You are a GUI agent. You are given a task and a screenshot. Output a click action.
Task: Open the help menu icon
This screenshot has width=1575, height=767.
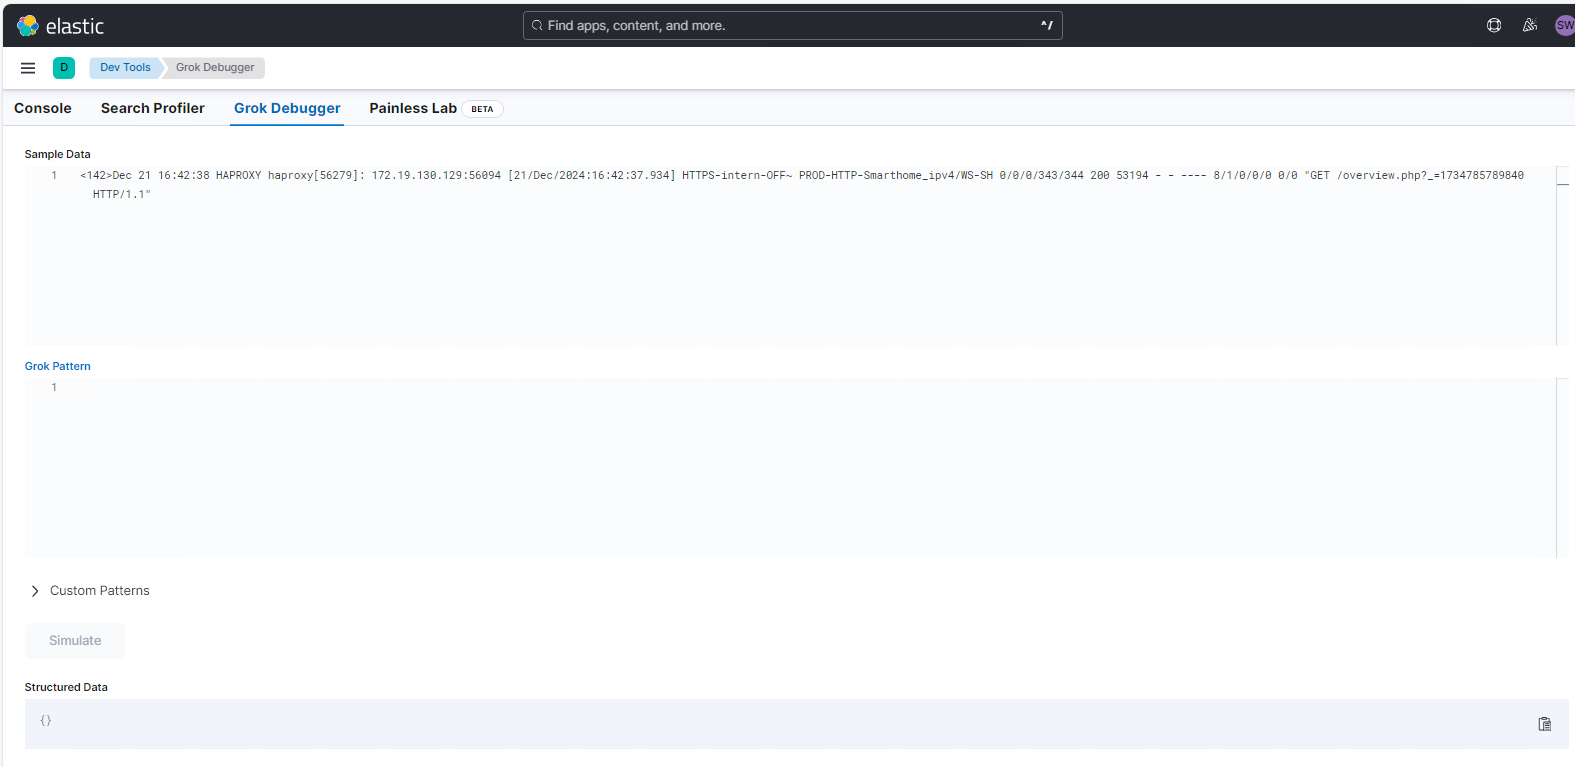(1494, 26)
